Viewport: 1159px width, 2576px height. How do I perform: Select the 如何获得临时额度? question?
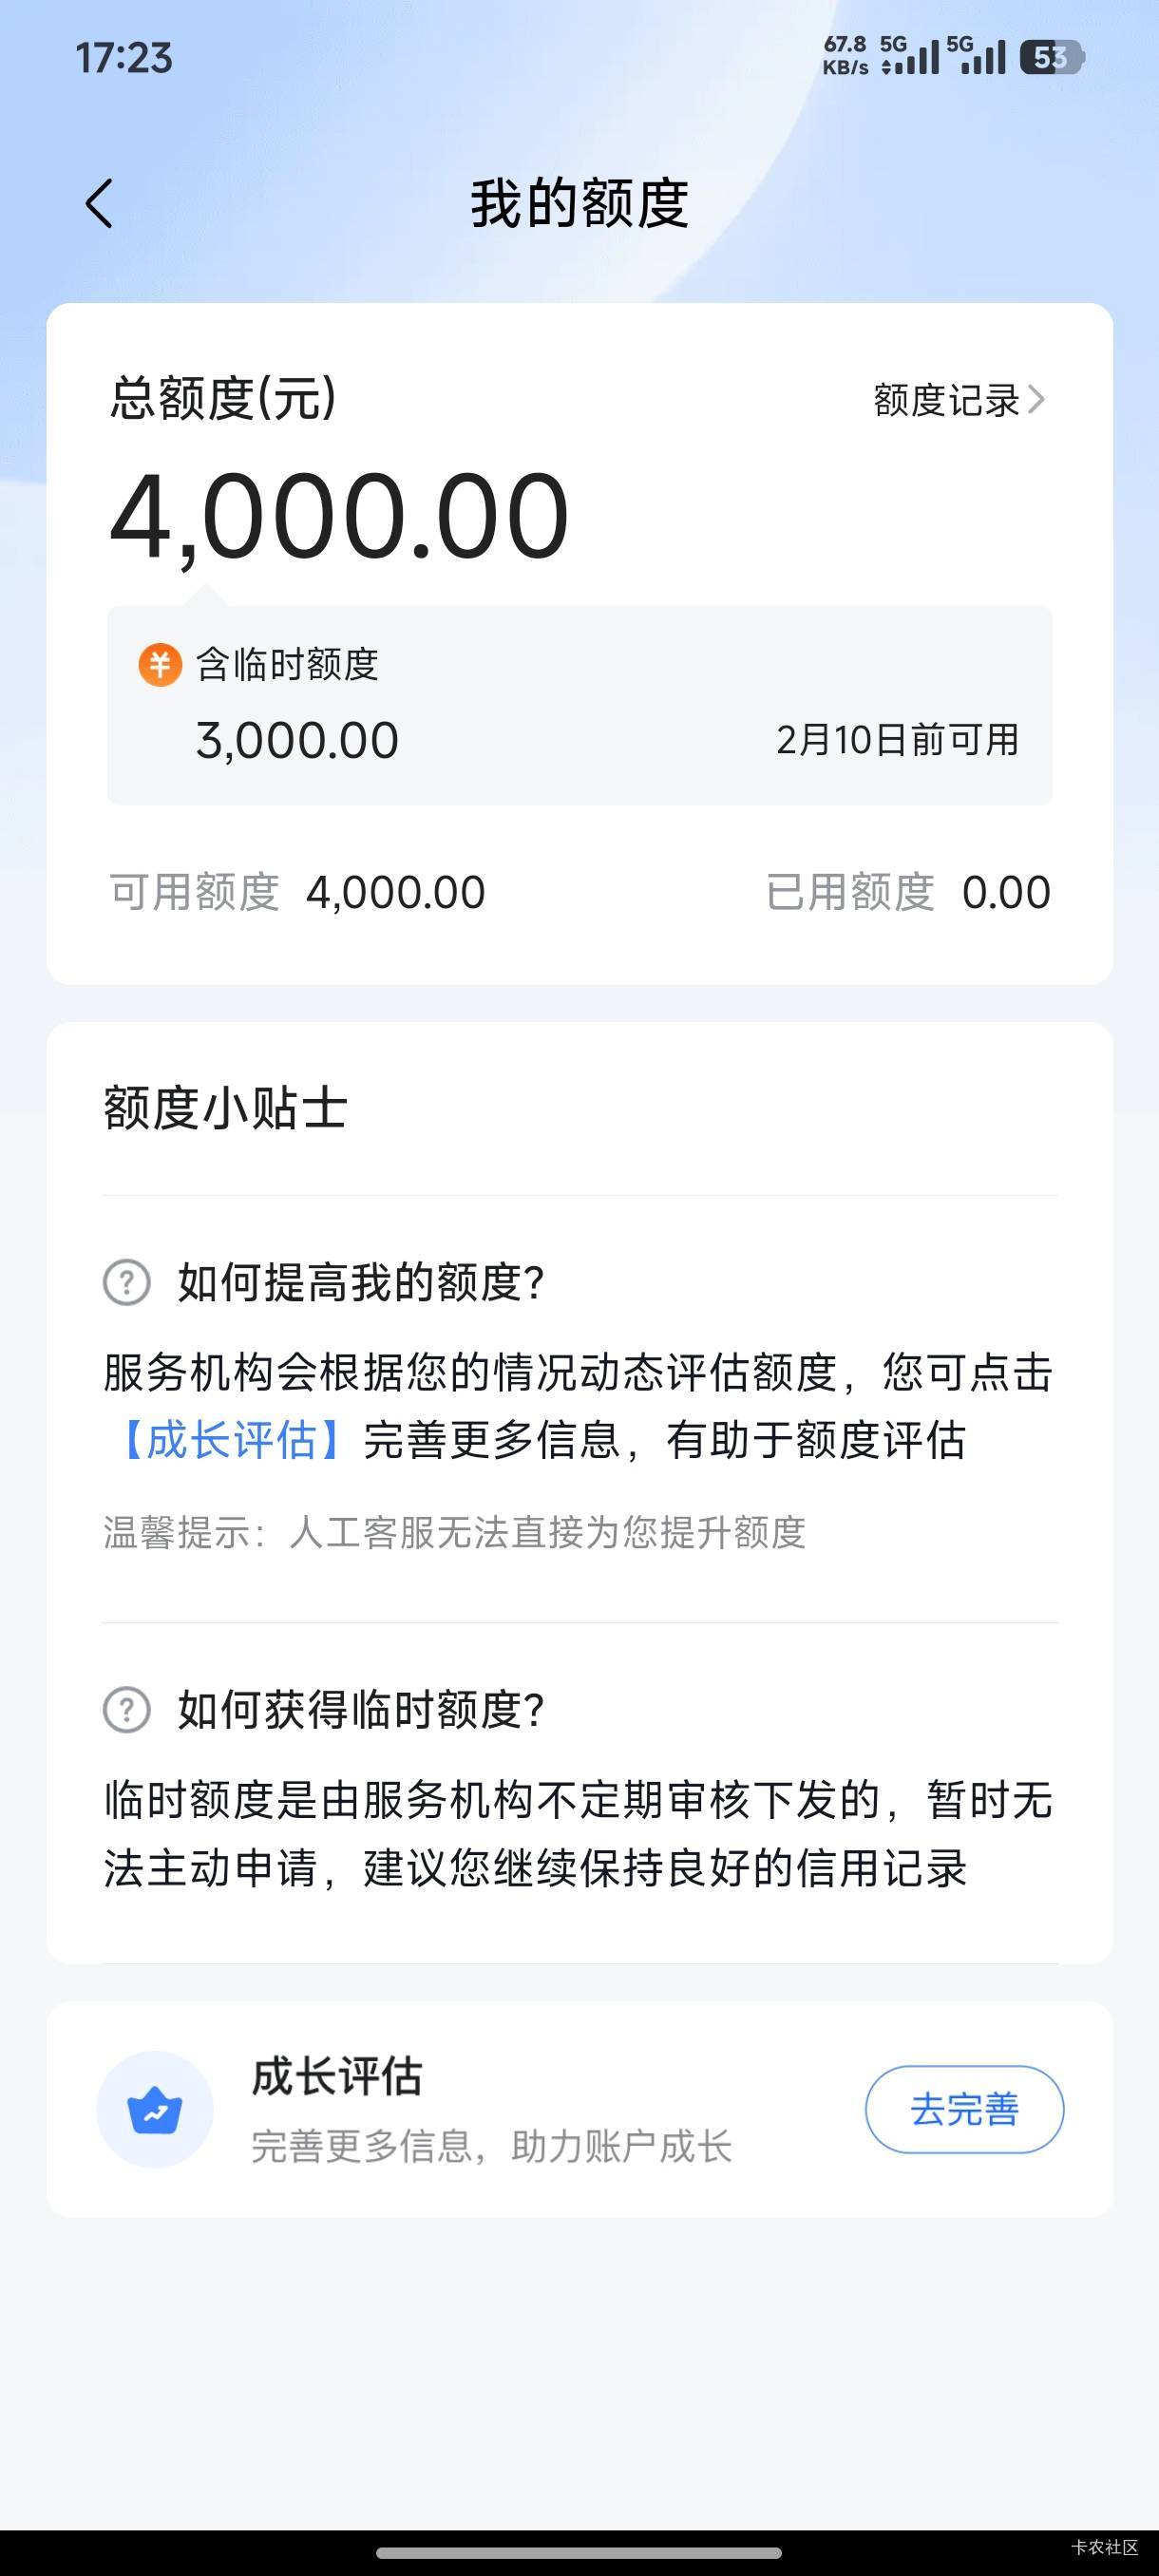[360, 1710]
